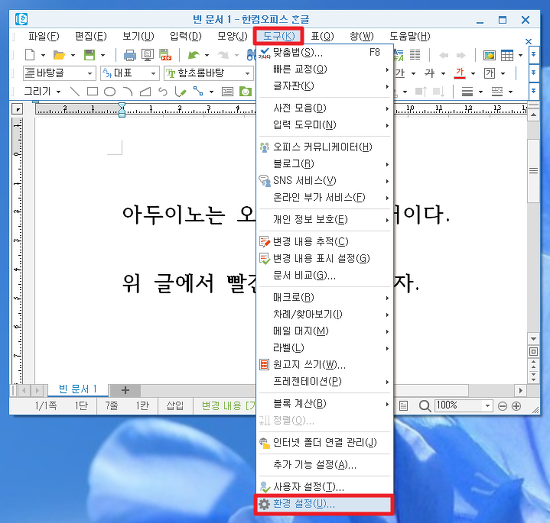
Task: Select 문서 비교(G)... menu item
Action: coord(324,275)
